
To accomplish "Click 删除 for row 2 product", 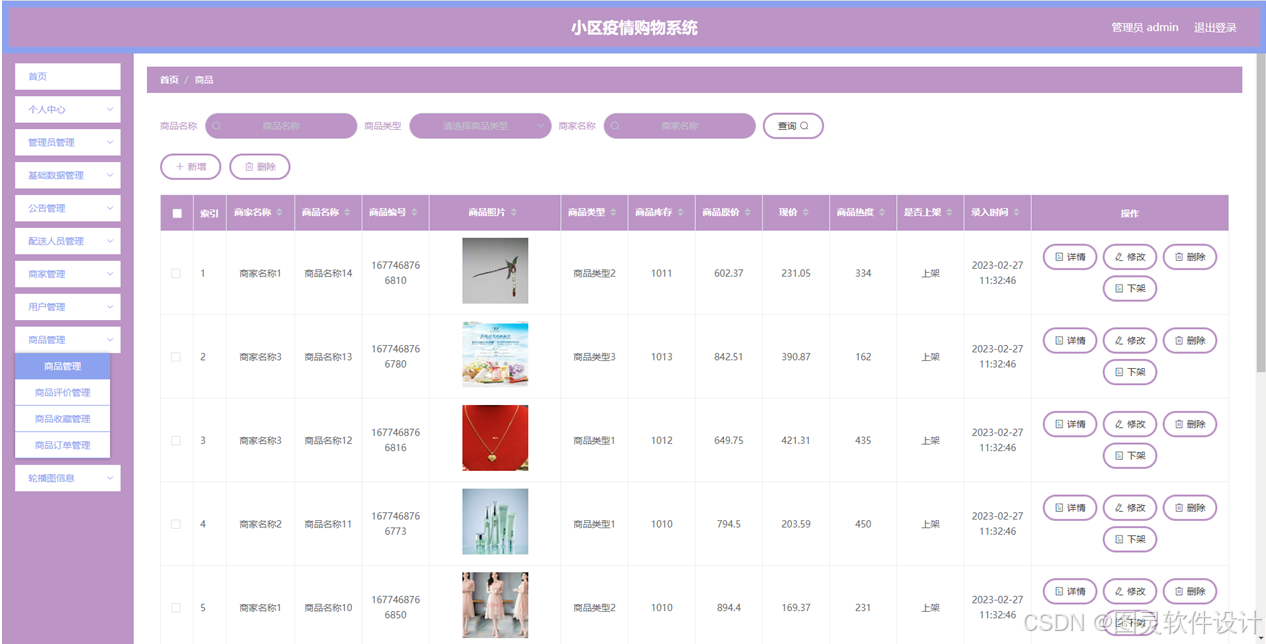I will pos(1190,341).
